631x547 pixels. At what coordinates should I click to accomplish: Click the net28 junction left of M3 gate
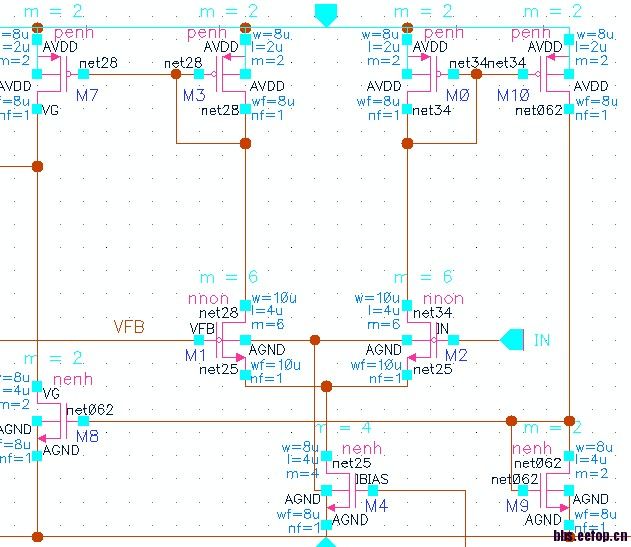click(x=176, y=74)
